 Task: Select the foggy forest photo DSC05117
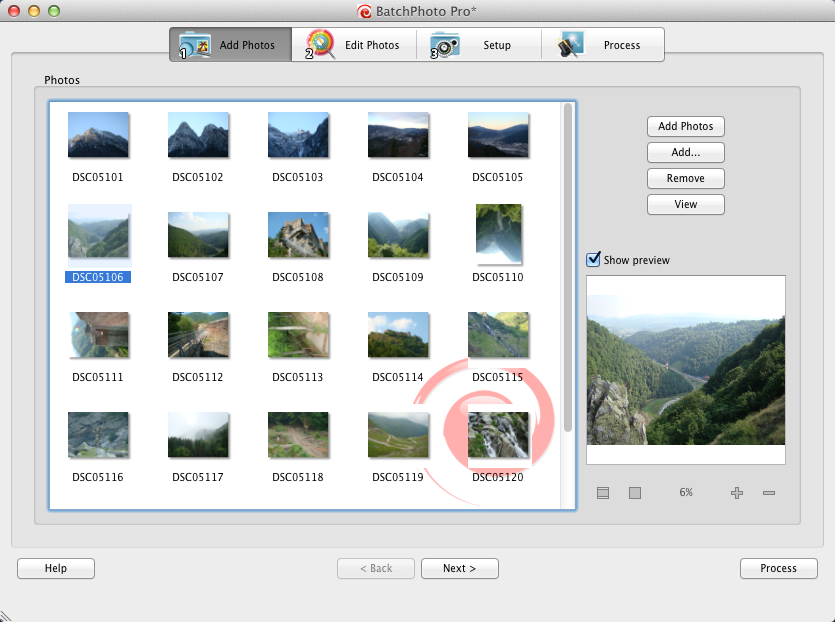pyautogui.click(x=198, y=435)
